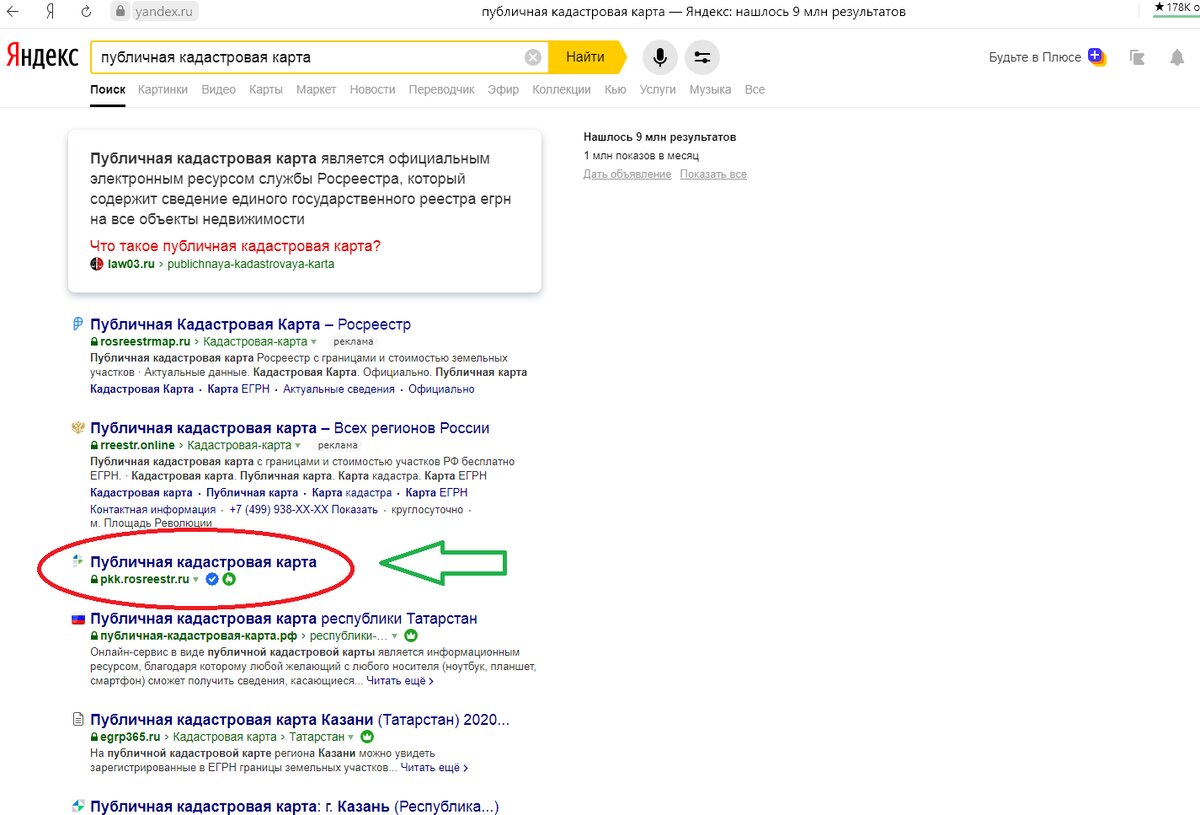Screen dimensions: 1200x815
Task: Expand the rosreestrmap.ru Кадастровая-карта dropdown arrow
Action: [313, 342]
